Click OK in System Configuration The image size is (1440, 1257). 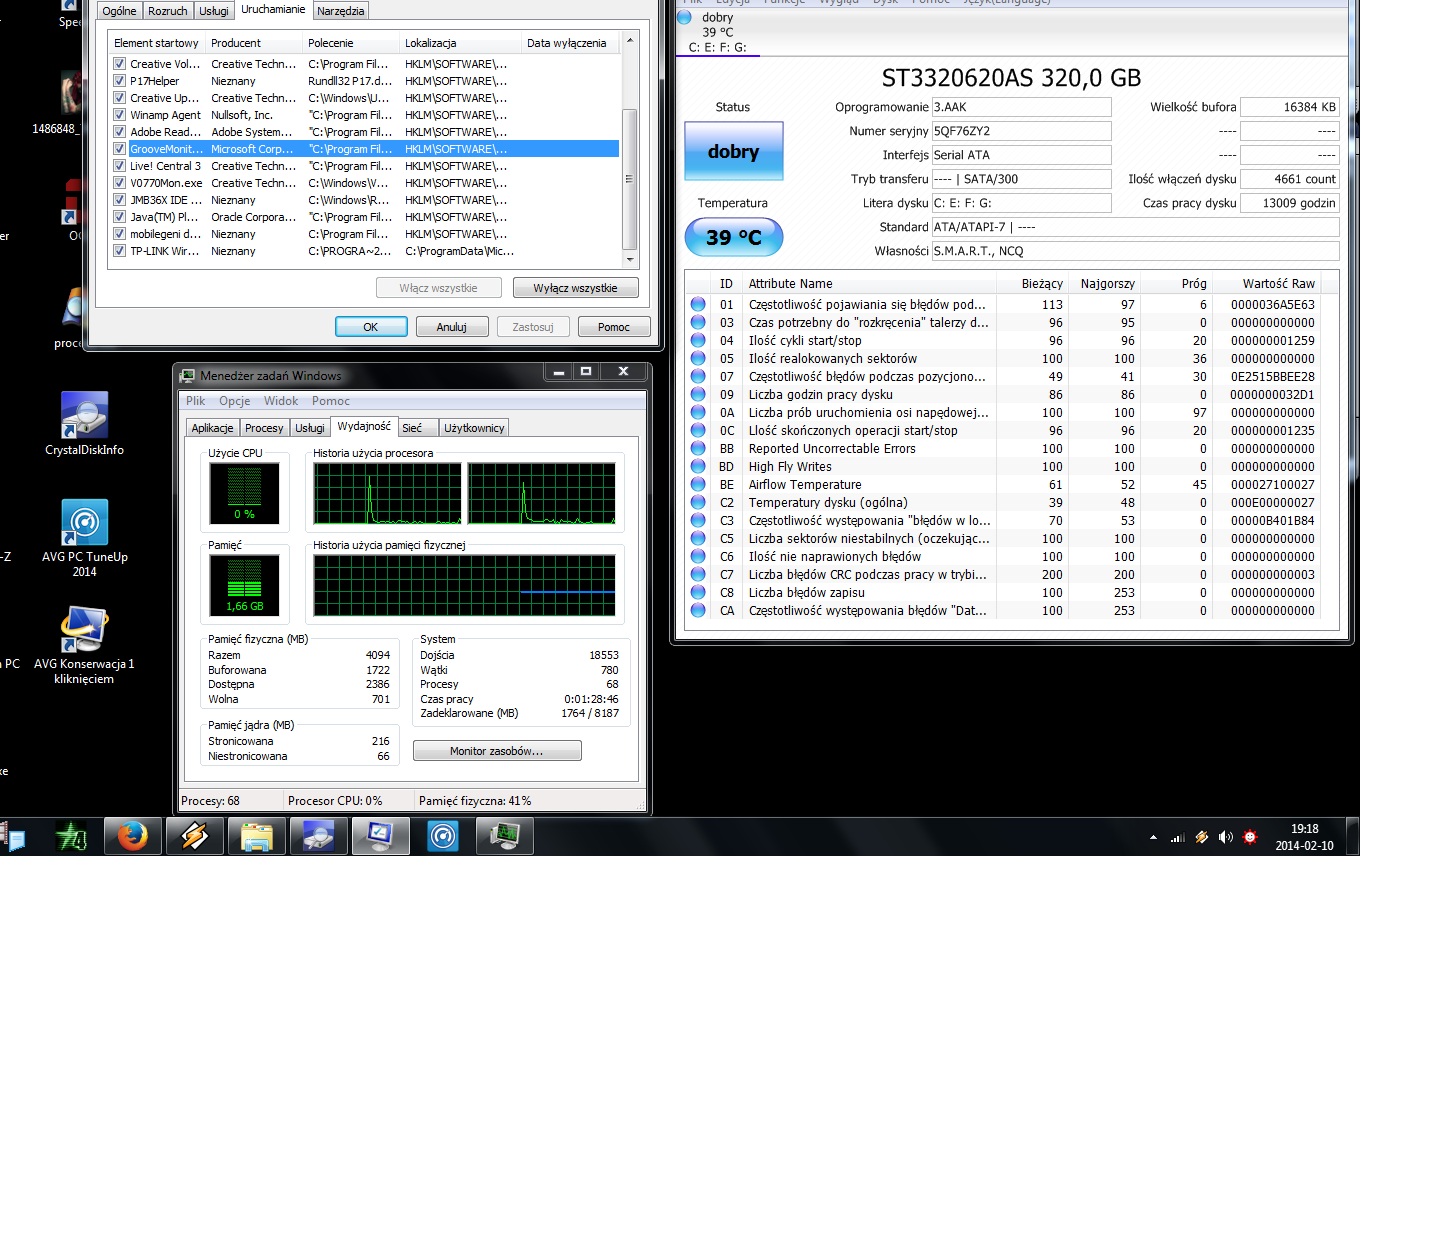[x=371, y=327]
